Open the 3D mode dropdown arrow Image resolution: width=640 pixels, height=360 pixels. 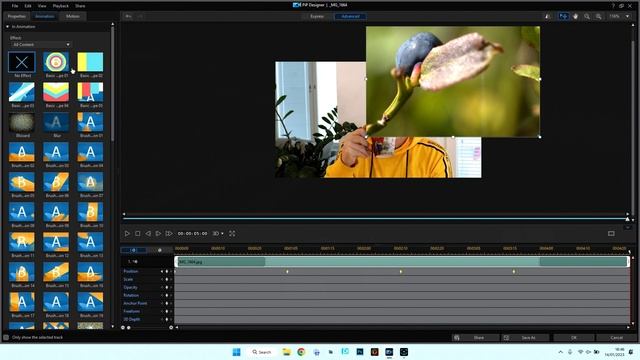222,233
